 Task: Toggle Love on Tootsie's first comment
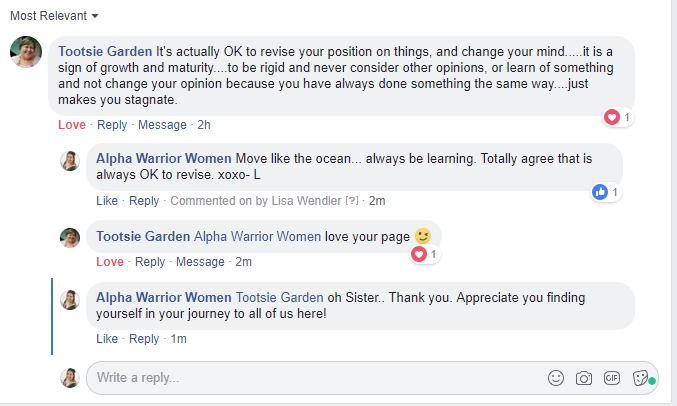point(72,125)
